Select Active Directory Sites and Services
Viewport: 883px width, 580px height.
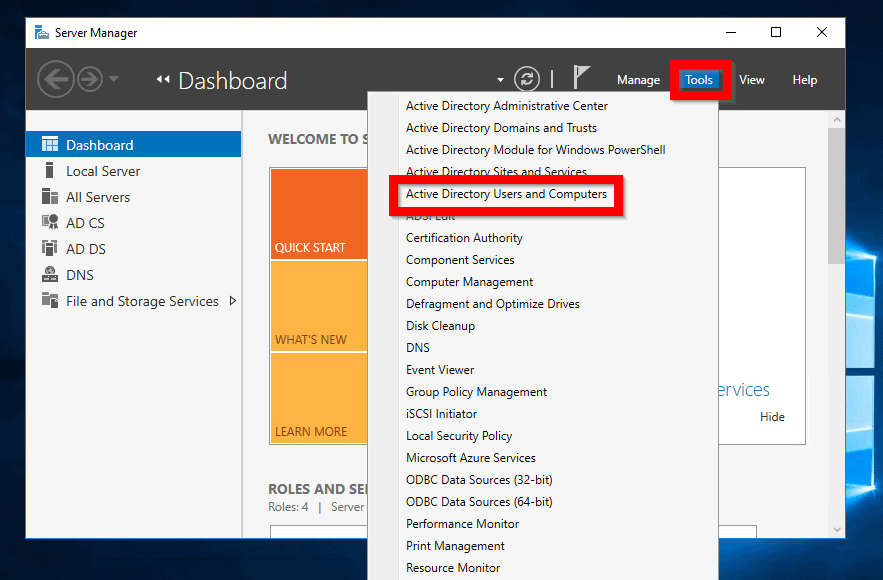[496, 171]
